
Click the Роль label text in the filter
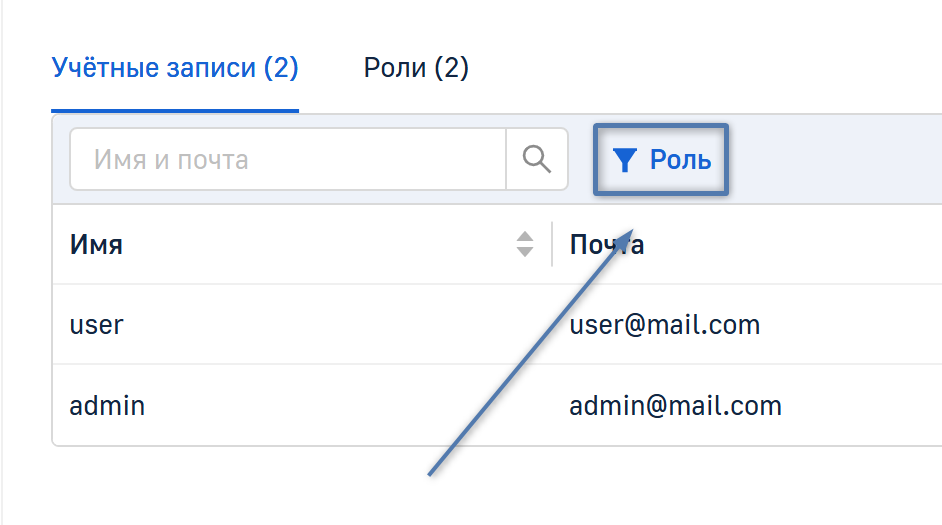click(680, 160)
